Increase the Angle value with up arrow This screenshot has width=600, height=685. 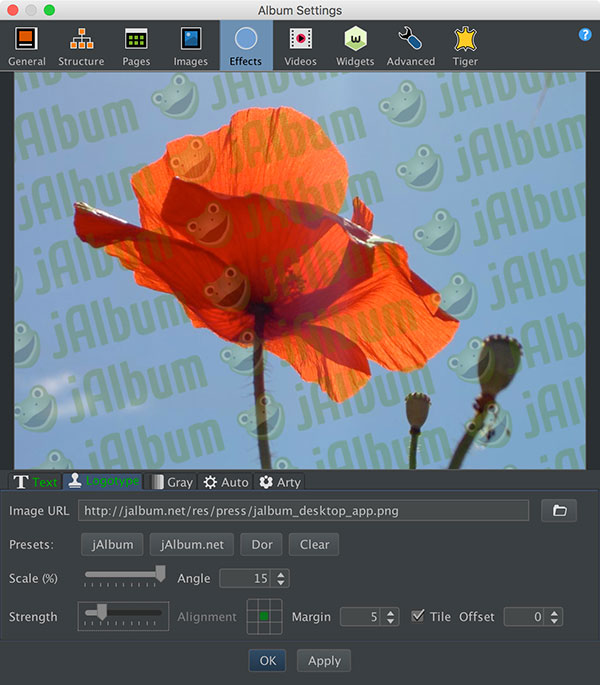tap(281, 574)
